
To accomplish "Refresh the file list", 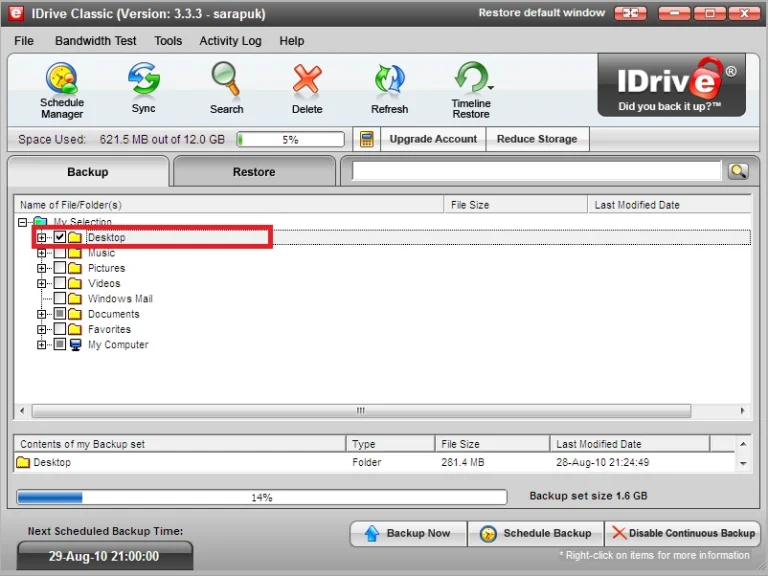I will (x=389, y=89).
